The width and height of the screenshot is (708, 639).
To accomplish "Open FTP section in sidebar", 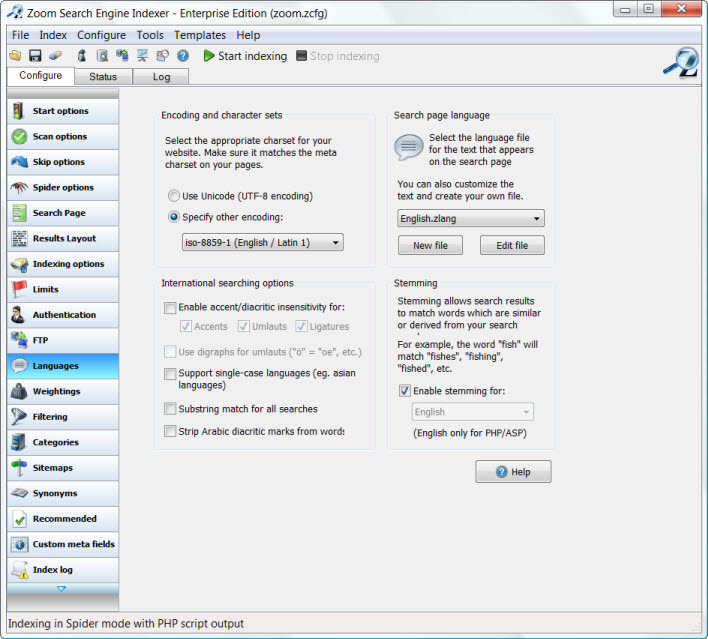I will pyautogui.click(x=63, y=340).
